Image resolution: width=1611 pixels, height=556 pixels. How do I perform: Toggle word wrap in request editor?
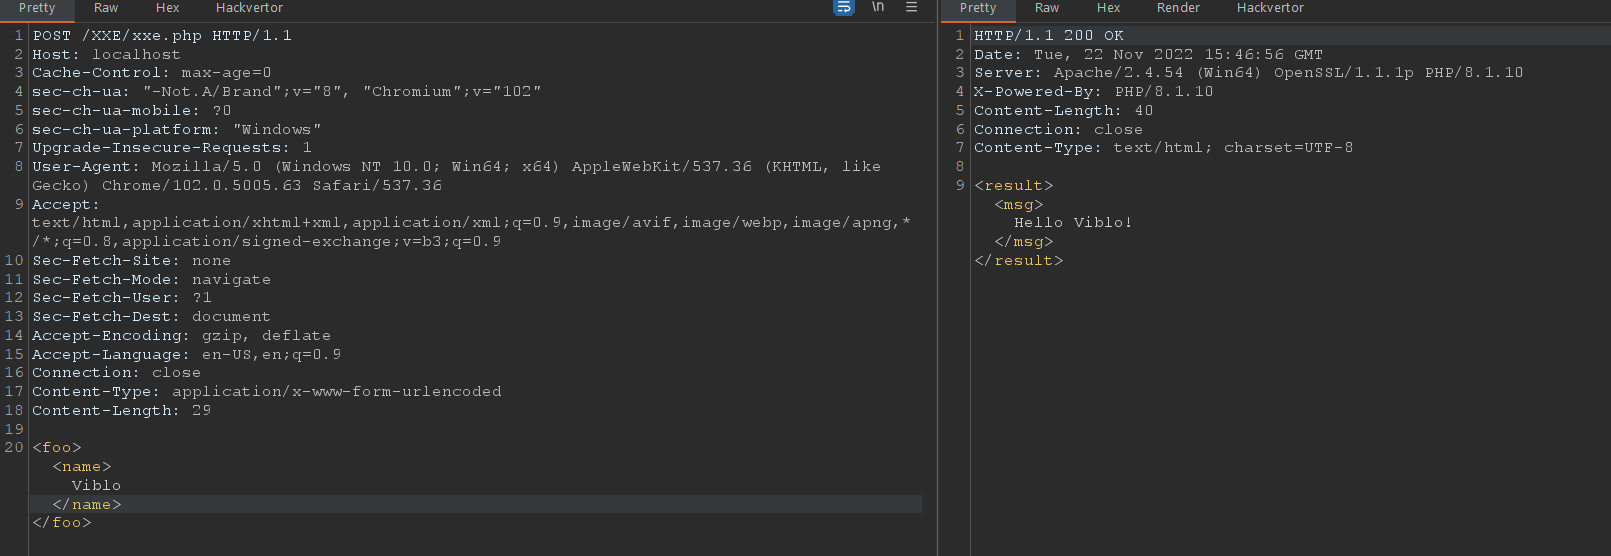click(x=844, y=7)
